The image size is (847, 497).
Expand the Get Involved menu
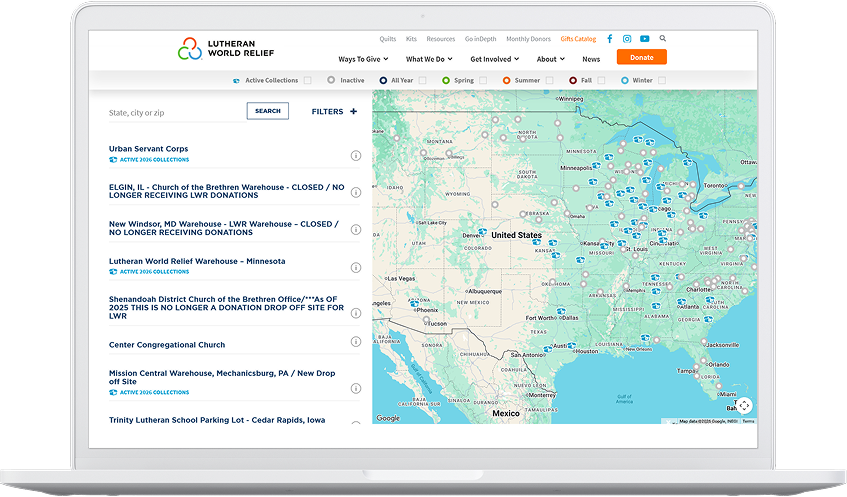(x=494, y=59)
